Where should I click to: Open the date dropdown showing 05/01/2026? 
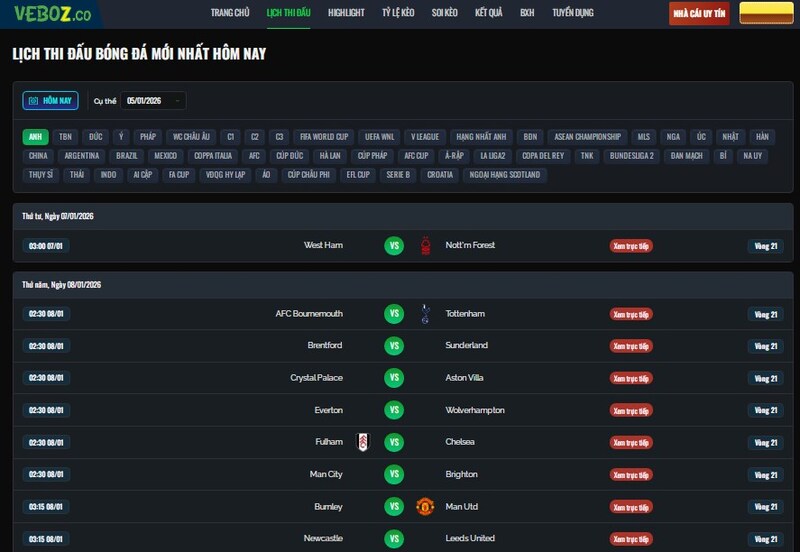[x=153, y=101]
